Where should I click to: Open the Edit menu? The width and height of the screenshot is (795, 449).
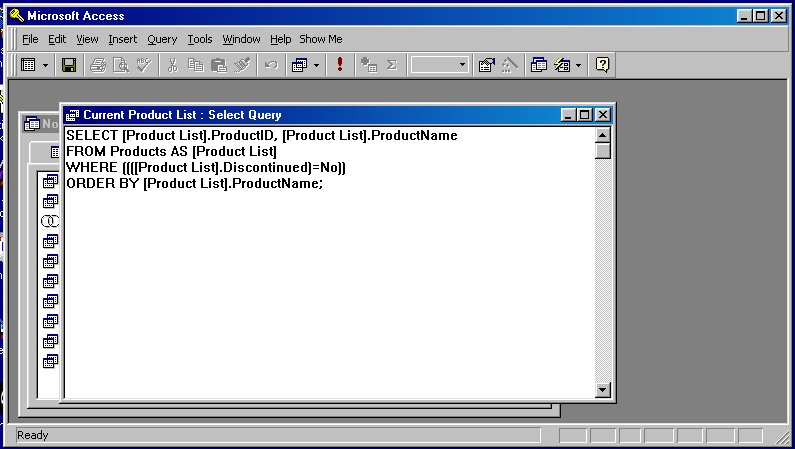(x=57, y=39)
